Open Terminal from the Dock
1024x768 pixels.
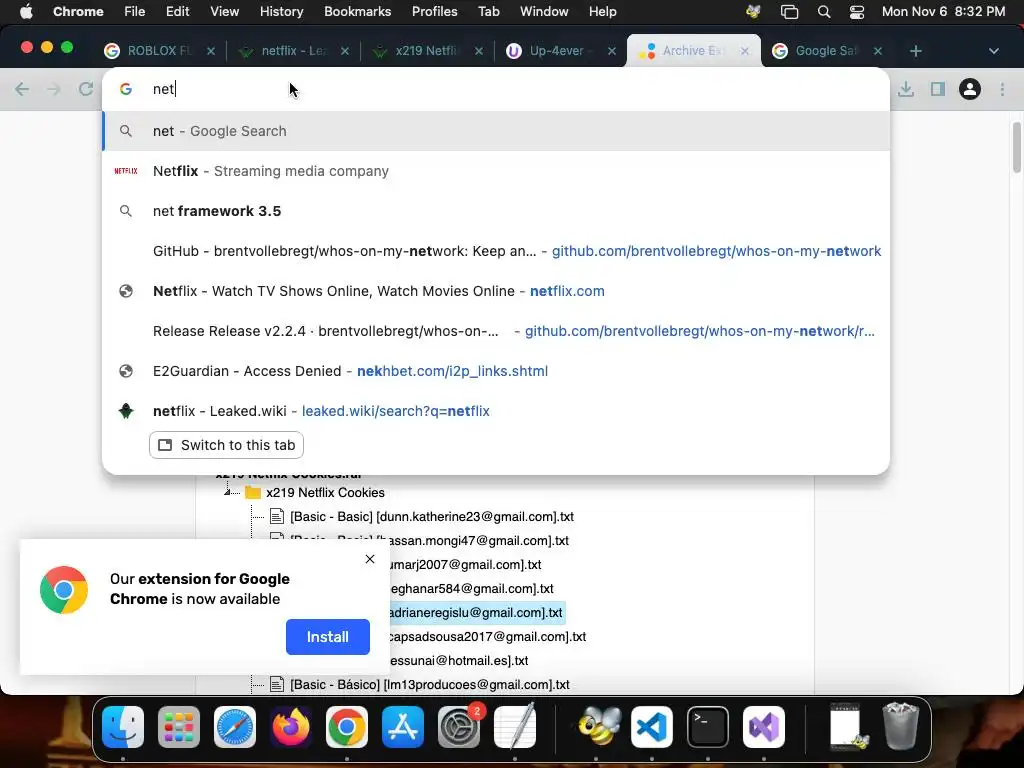(x=708, y=727)
